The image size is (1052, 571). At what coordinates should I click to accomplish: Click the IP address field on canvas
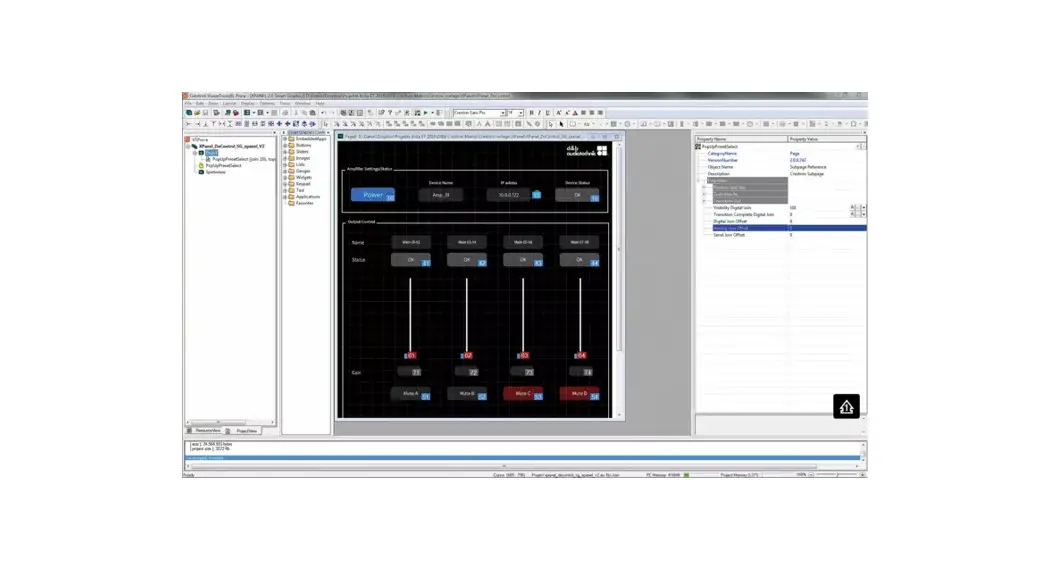click(509, 195)
